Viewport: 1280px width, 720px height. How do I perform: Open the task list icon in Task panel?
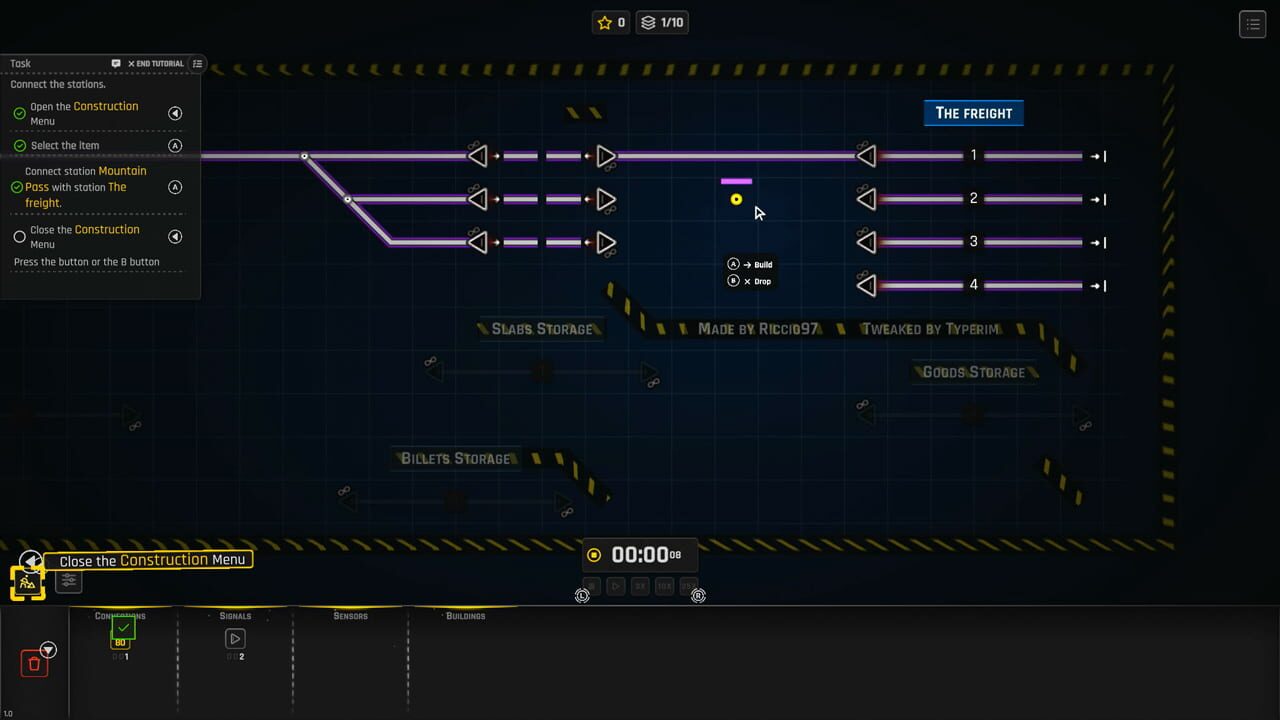click(197, 63)
